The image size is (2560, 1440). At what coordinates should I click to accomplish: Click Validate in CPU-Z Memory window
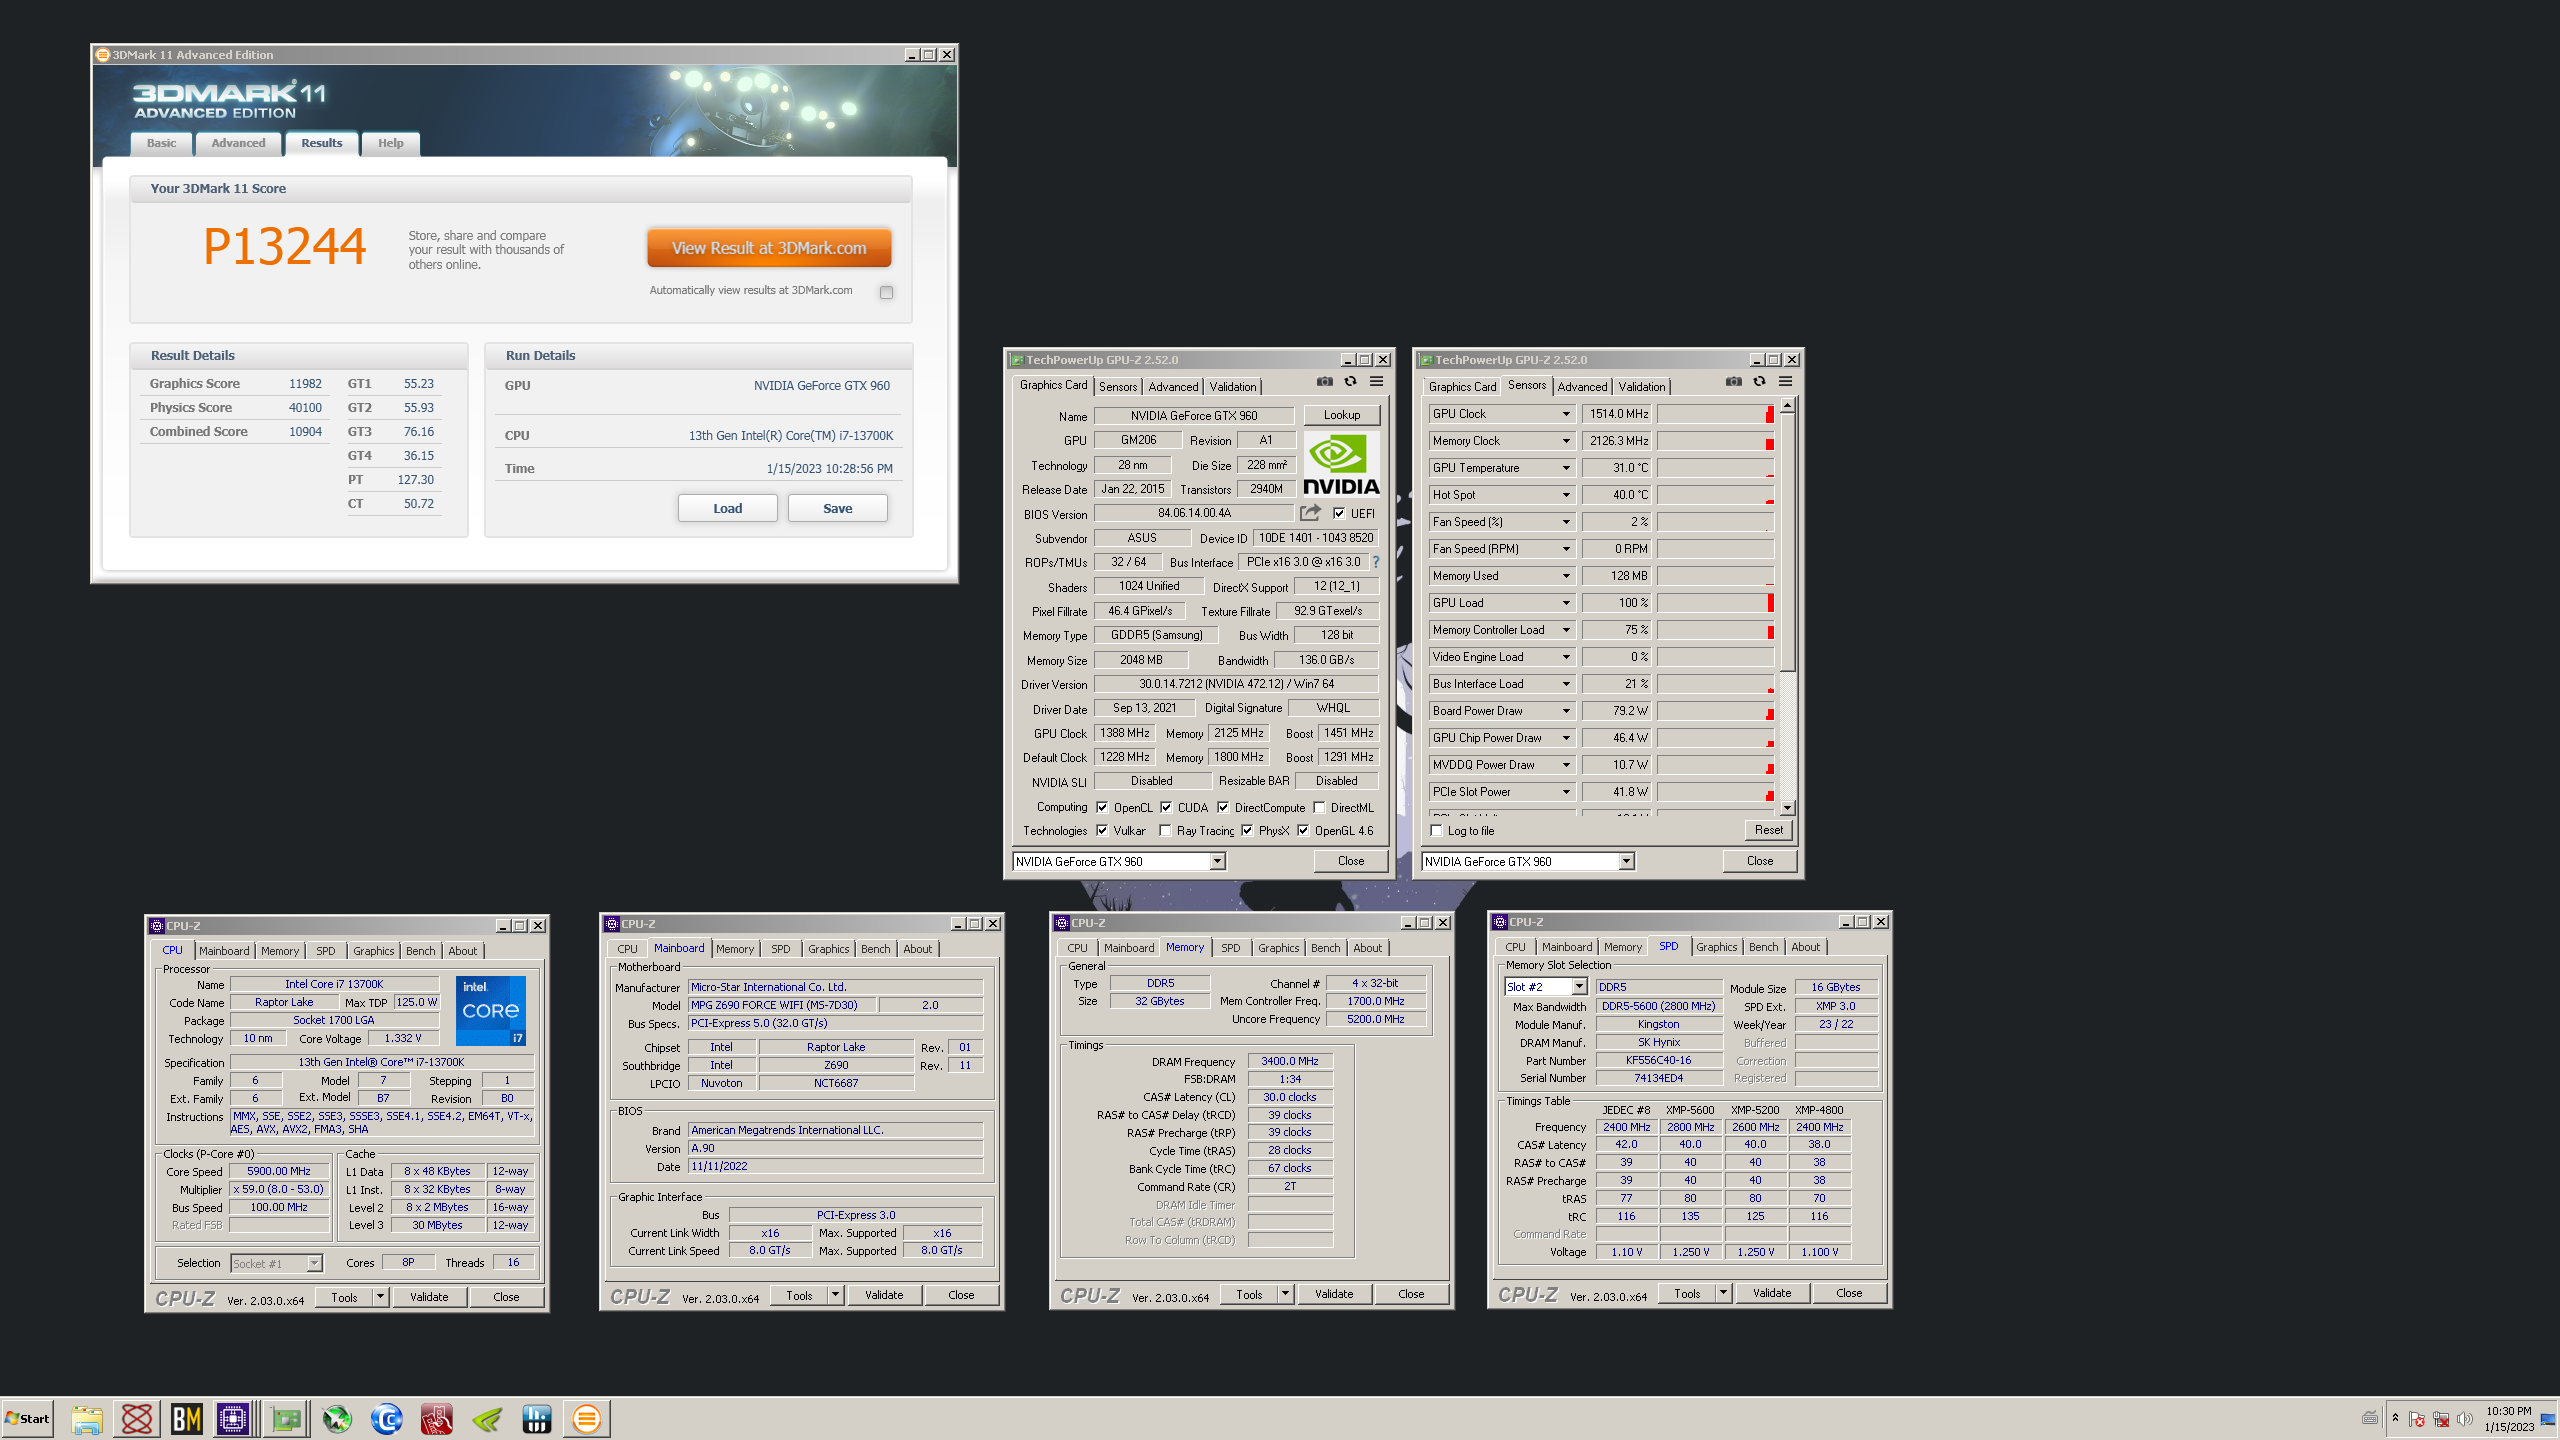click(1333, 1294)
